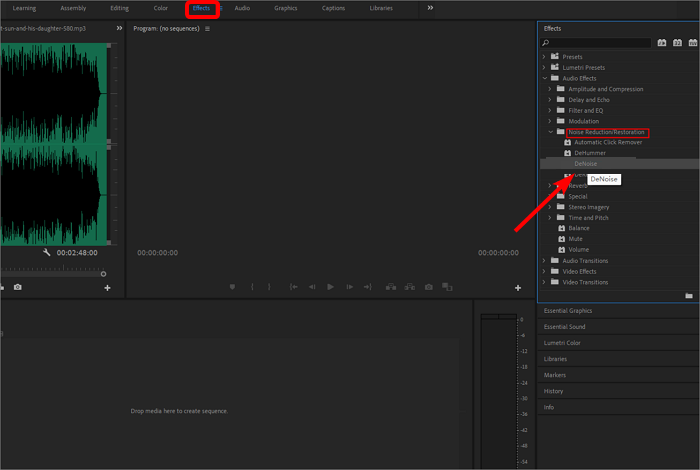Toggle Accelerated Effects filter in Effects panel

662,43
